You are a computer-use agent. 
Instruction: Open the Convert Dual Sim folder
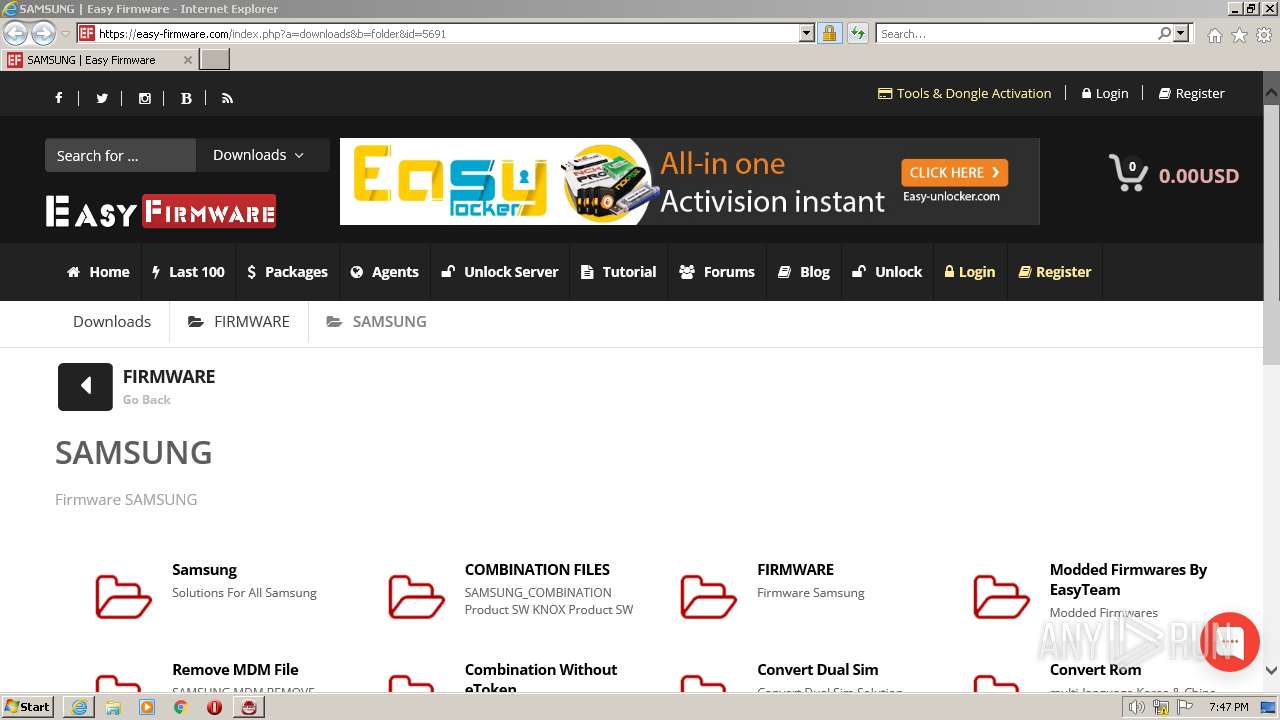click(818, 670)
